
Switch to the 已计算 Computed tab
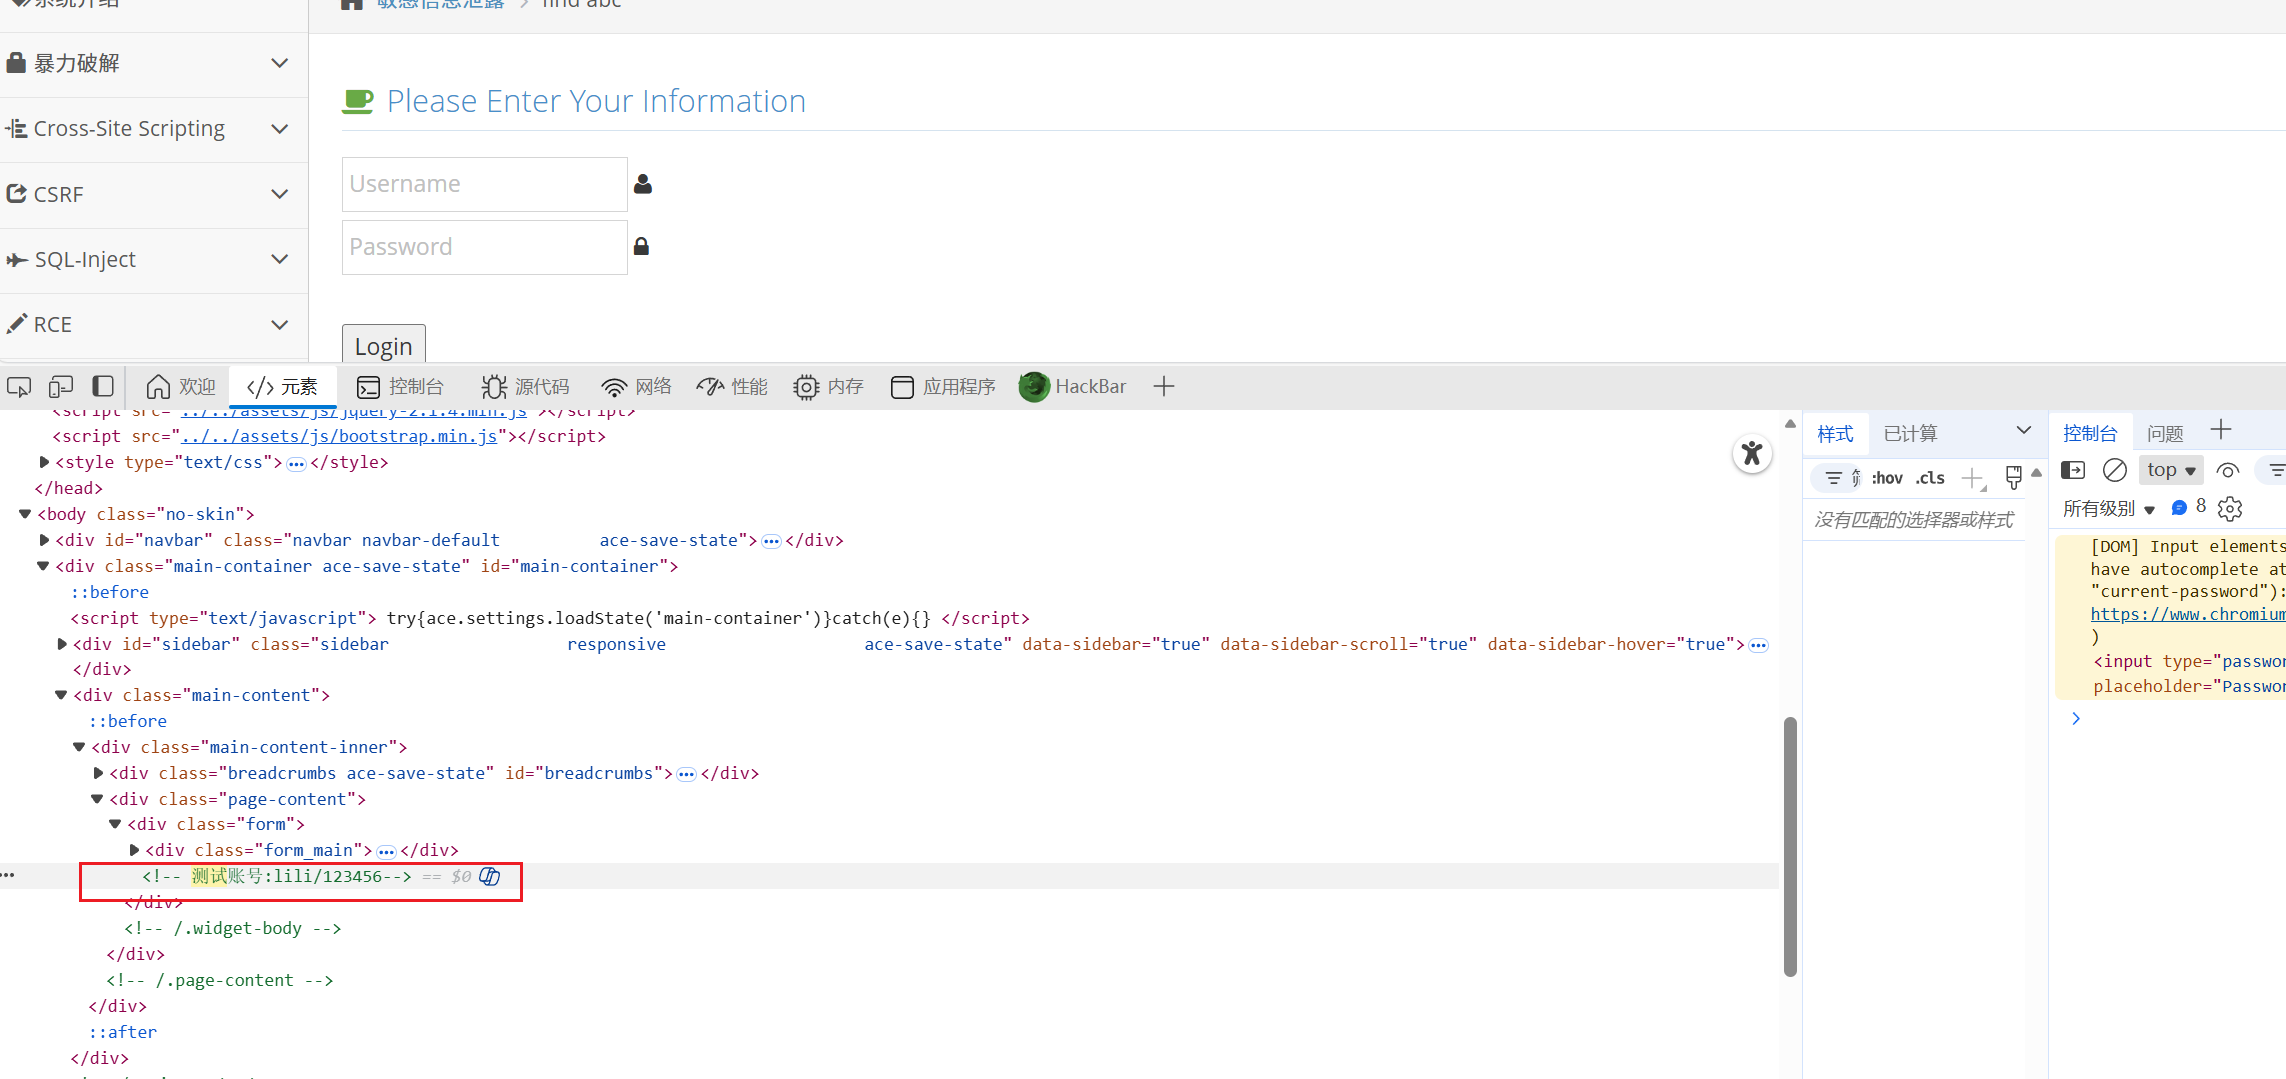[x=1910, y=434]
